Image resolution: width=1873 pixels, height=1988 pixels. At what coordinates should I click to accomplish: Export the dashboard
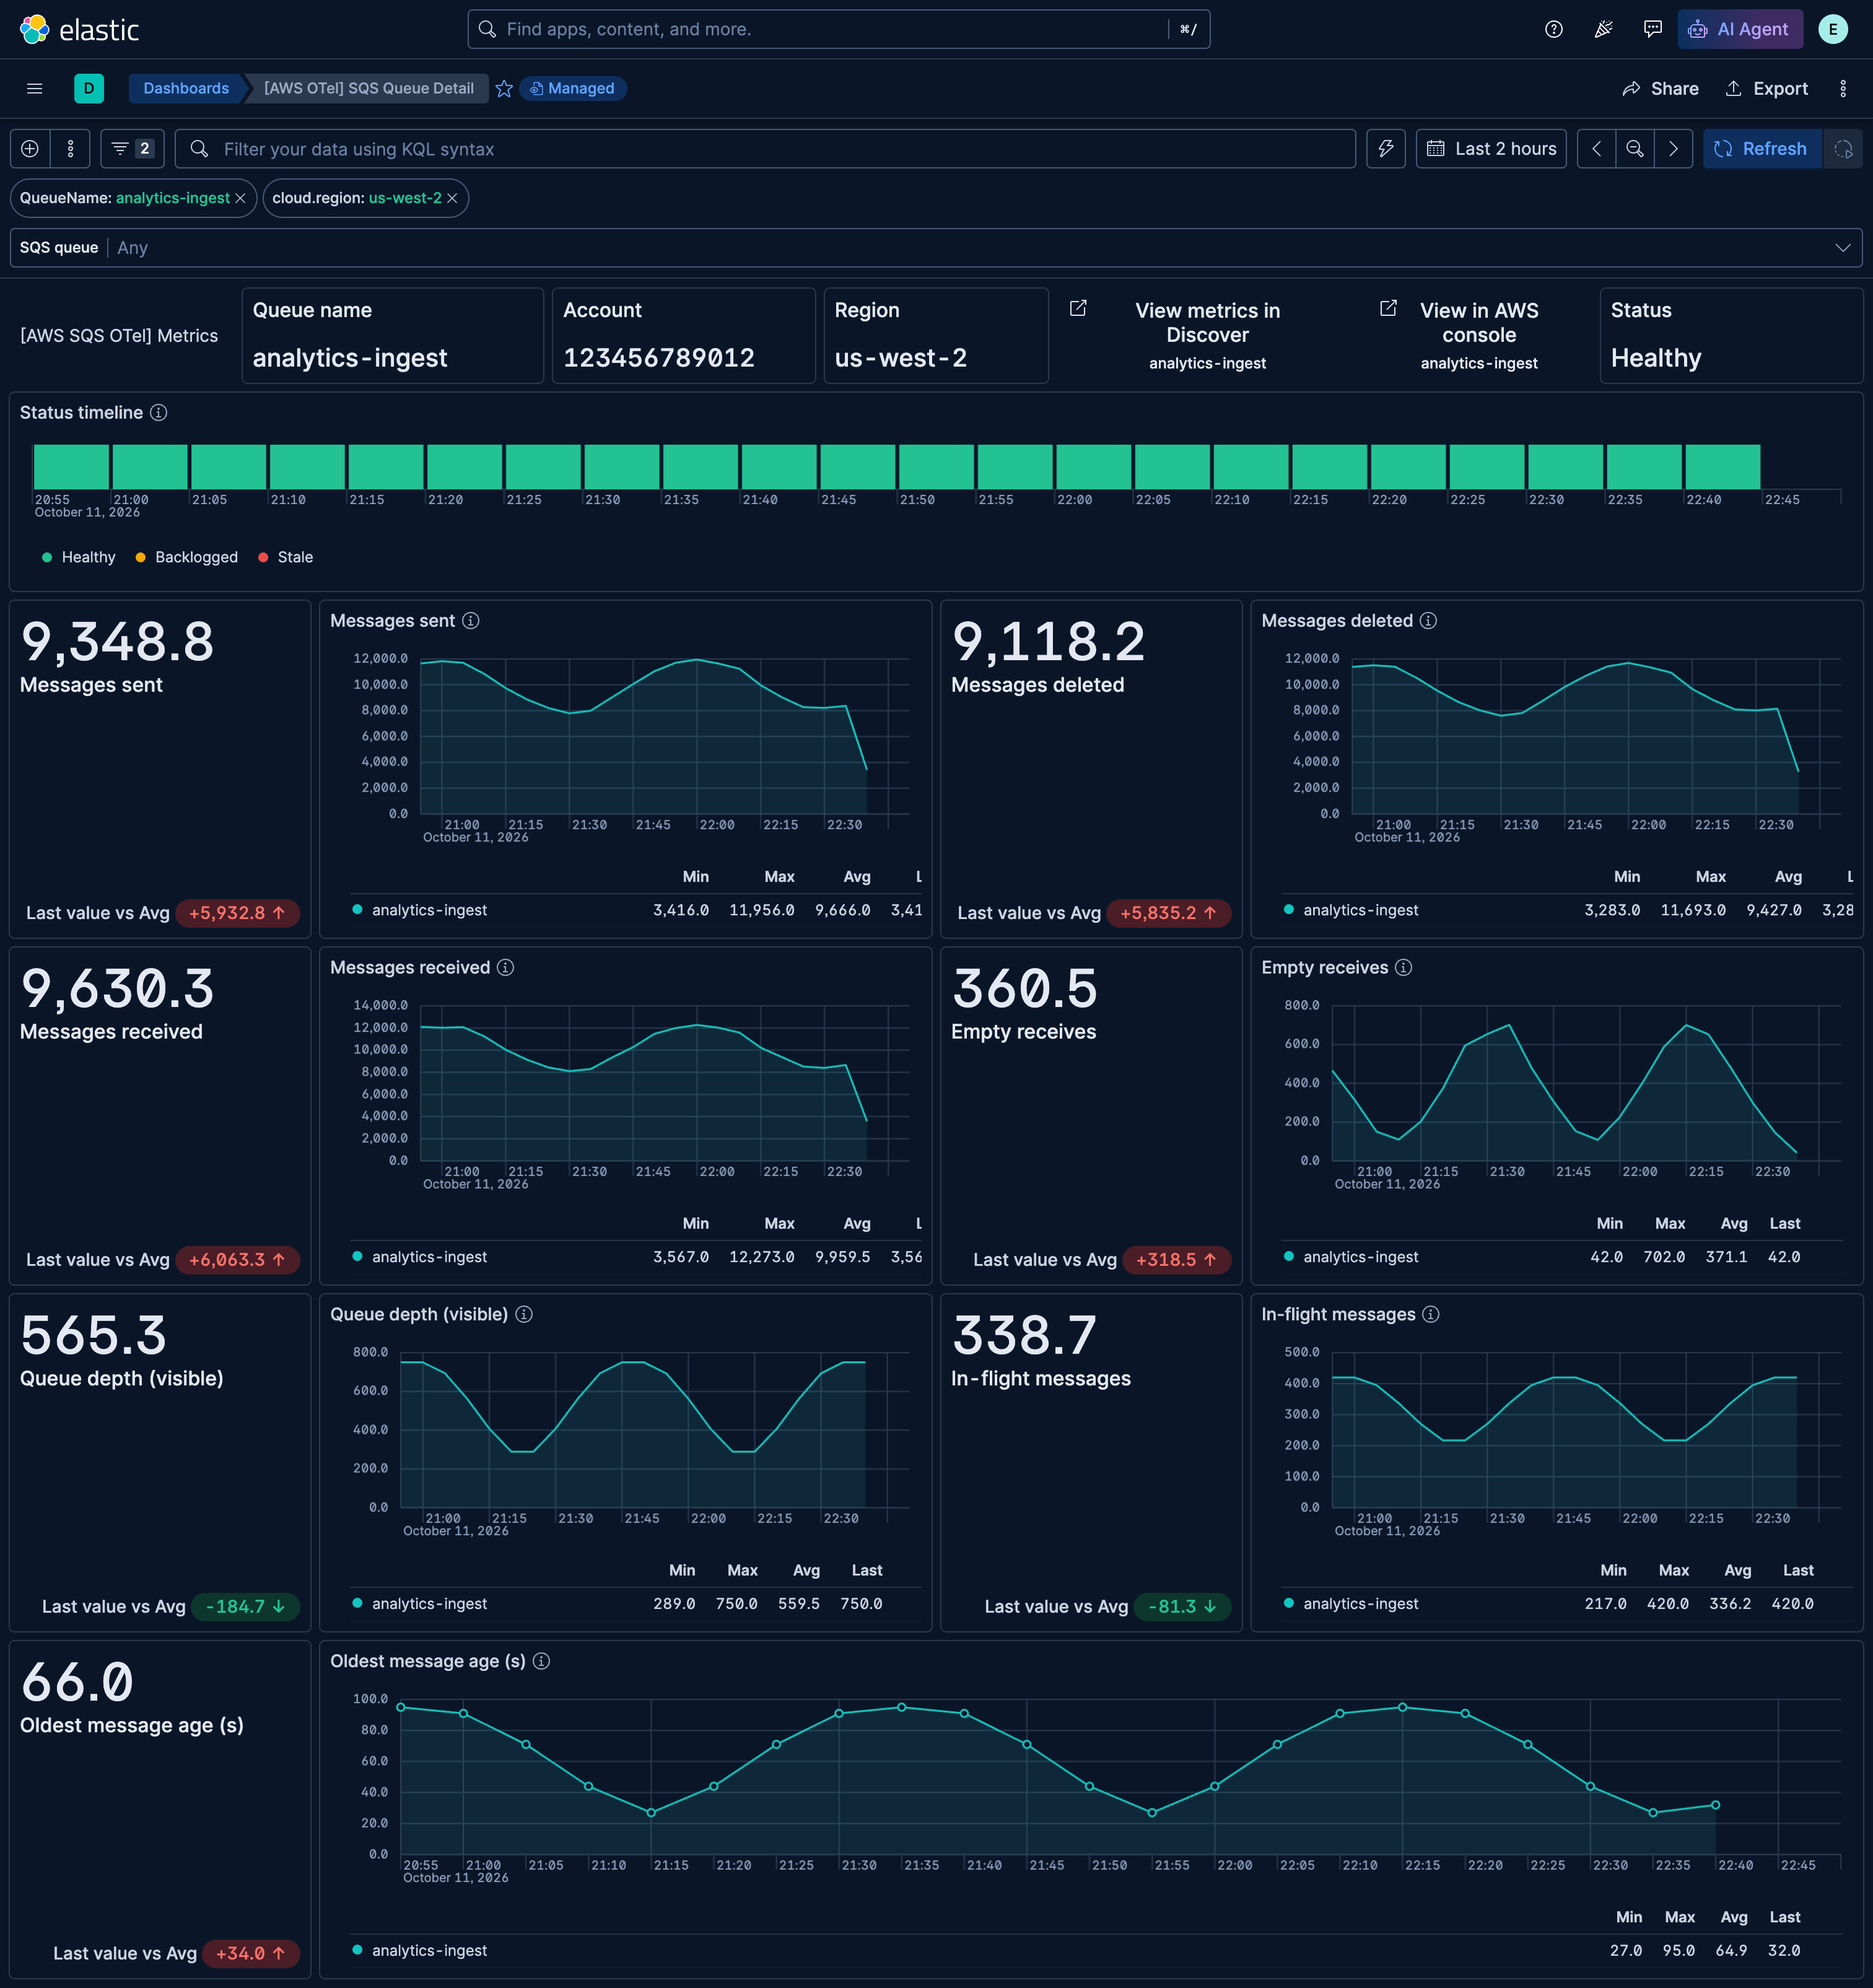point(1767,88)
